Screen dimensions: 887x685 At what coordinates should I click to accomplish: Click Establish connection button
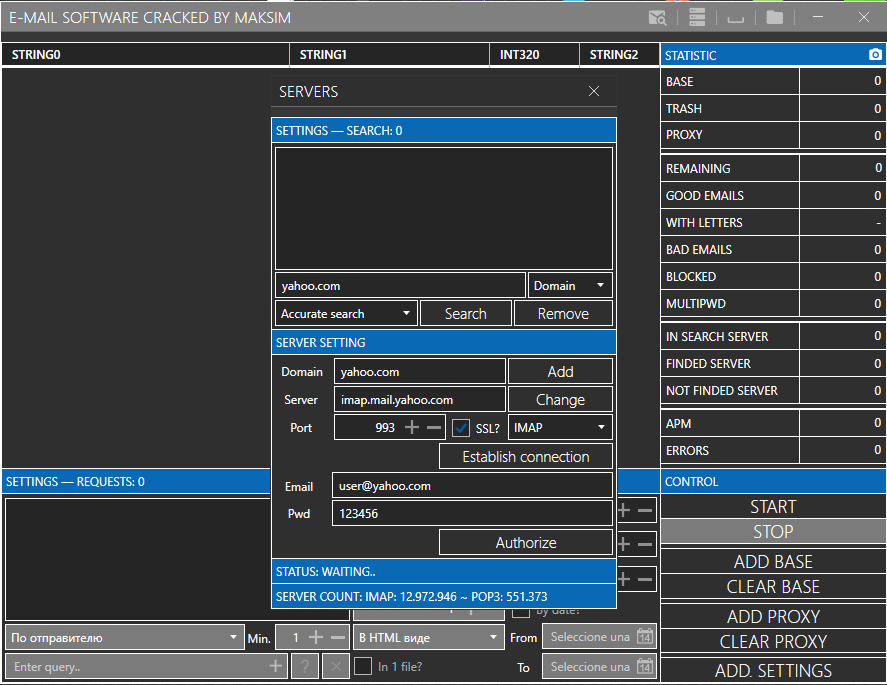526,456
